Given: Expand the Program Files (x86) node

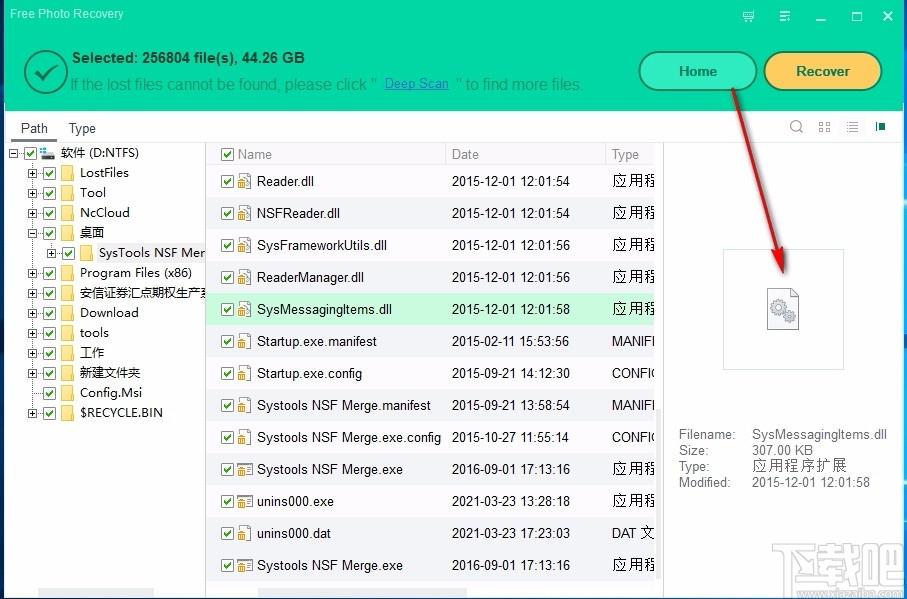Looking at the screenshot, I should pyautogui.click(x=32, y=273).
